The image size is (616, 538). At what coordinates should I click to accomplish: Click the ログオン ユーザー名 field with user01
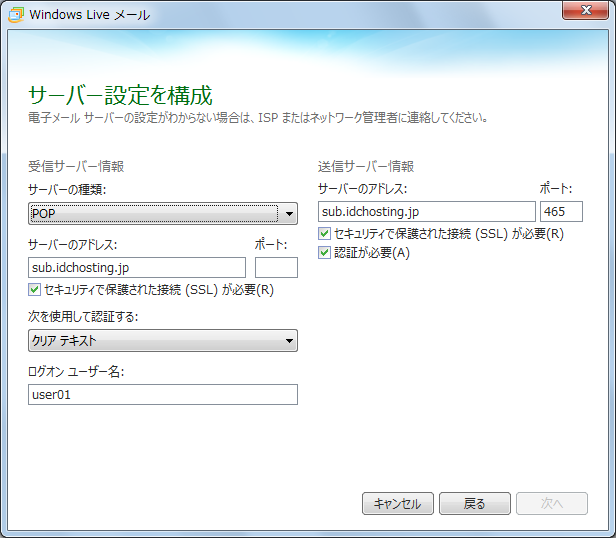tap(163, 395)
